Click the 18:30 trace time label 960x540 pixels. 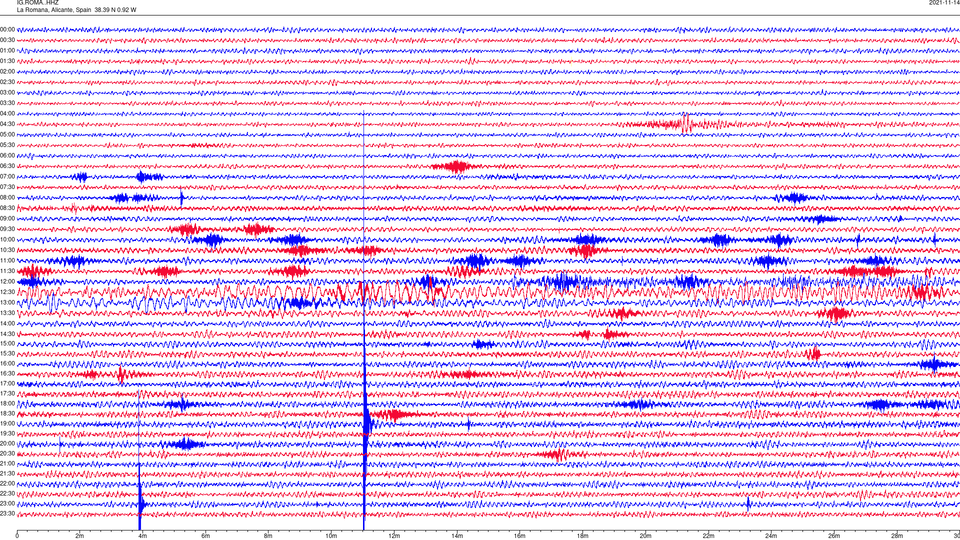7,414
